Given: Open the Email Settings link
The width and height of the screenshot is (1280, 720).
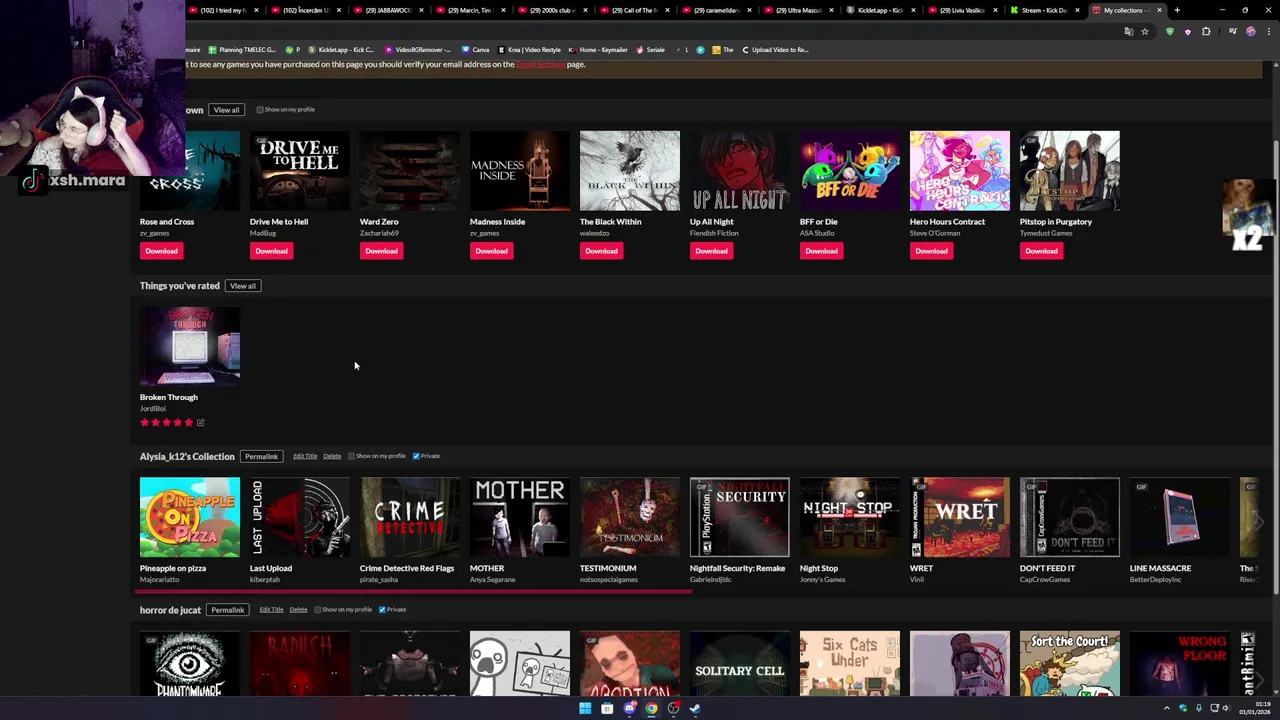Looking at the screenshot, I should click(x=541, y=64).
